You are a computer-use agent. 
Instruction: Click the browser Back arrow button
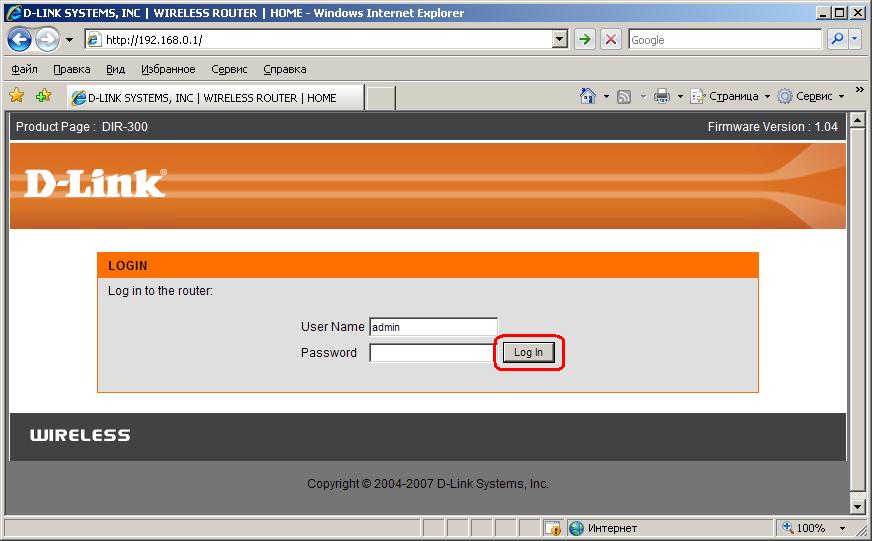[x=20, y=40]
